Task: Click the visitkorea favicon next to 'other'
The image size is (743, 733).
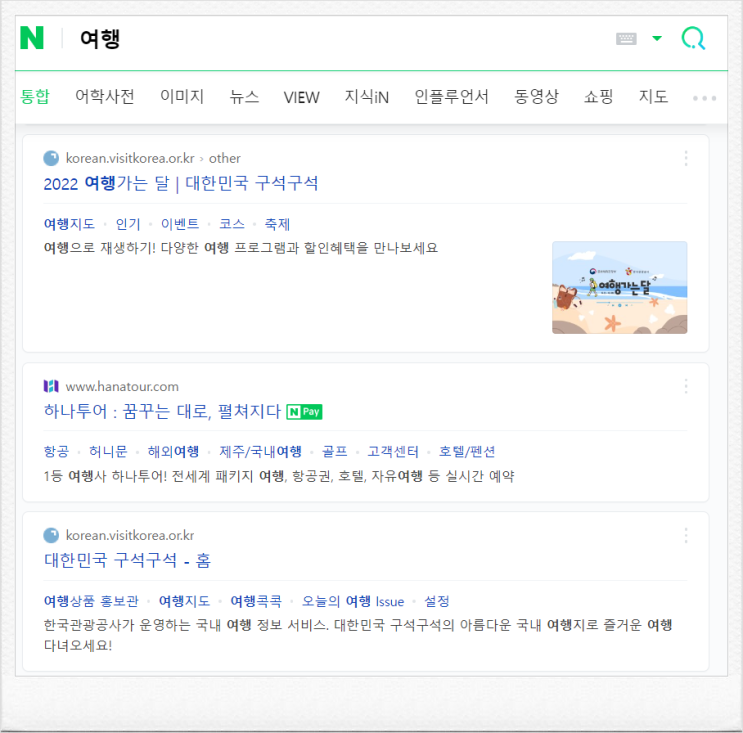Action: pos(51,158)
